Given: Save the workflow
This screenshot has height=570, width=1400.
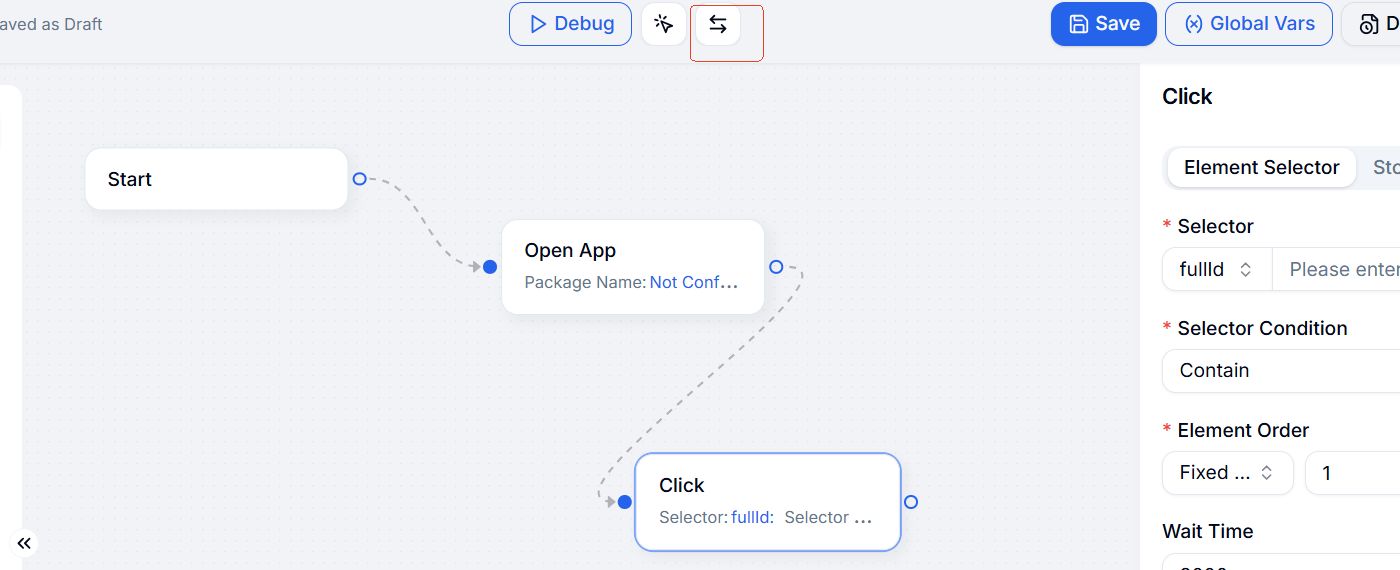Looking at the screenshot, I should (1103, 24).
